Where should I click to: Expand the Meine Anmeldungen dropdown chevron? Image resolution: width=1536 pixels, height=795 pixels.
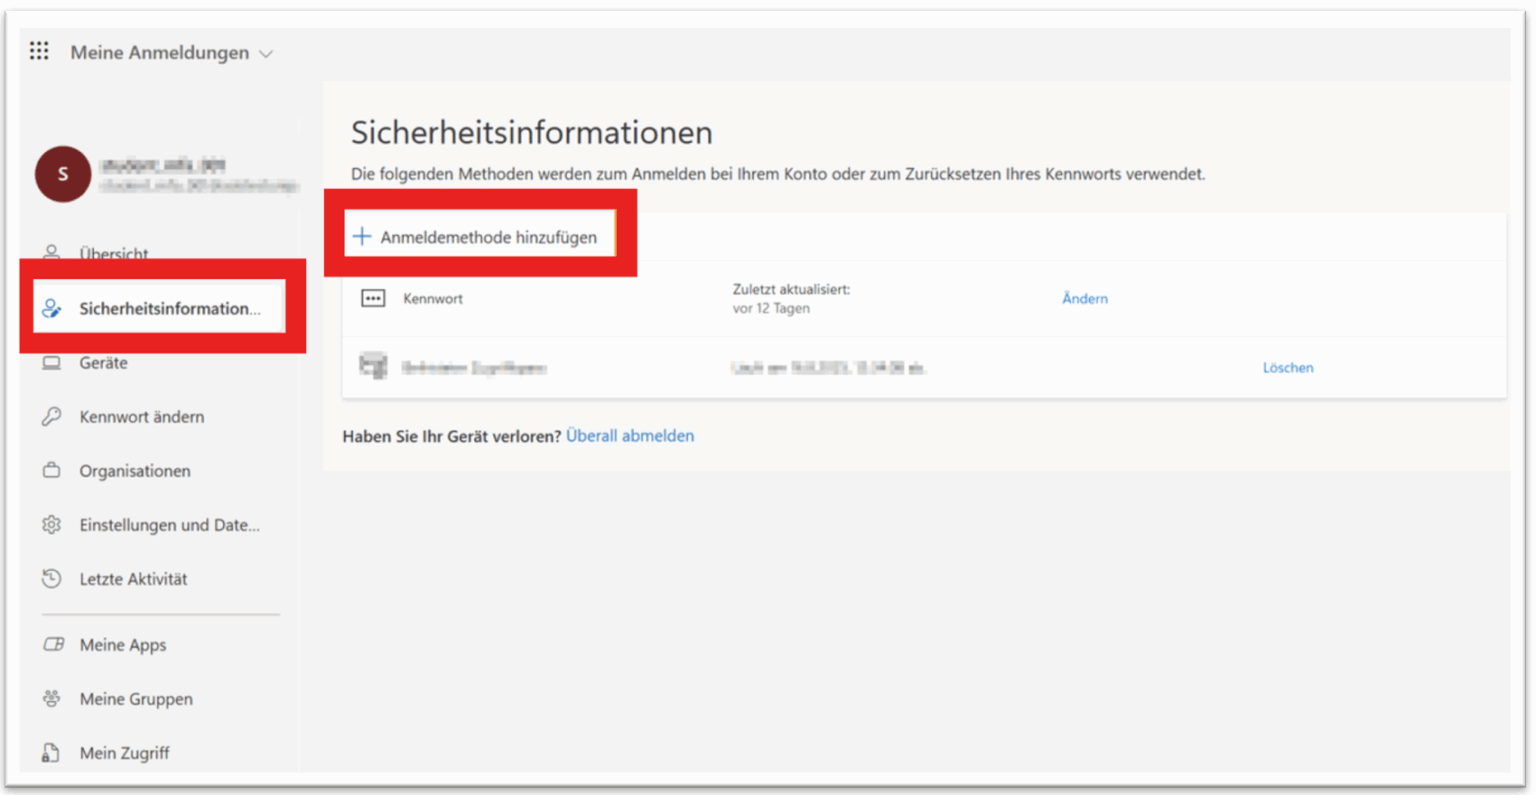[x=265, y=53]
